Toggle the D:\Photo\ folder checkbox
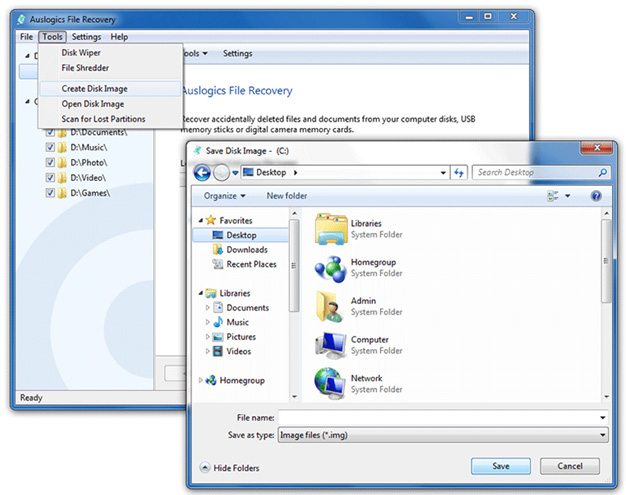The width and height of the screenshot is (626, 495). pyautogui.click(x=50, y=162)
